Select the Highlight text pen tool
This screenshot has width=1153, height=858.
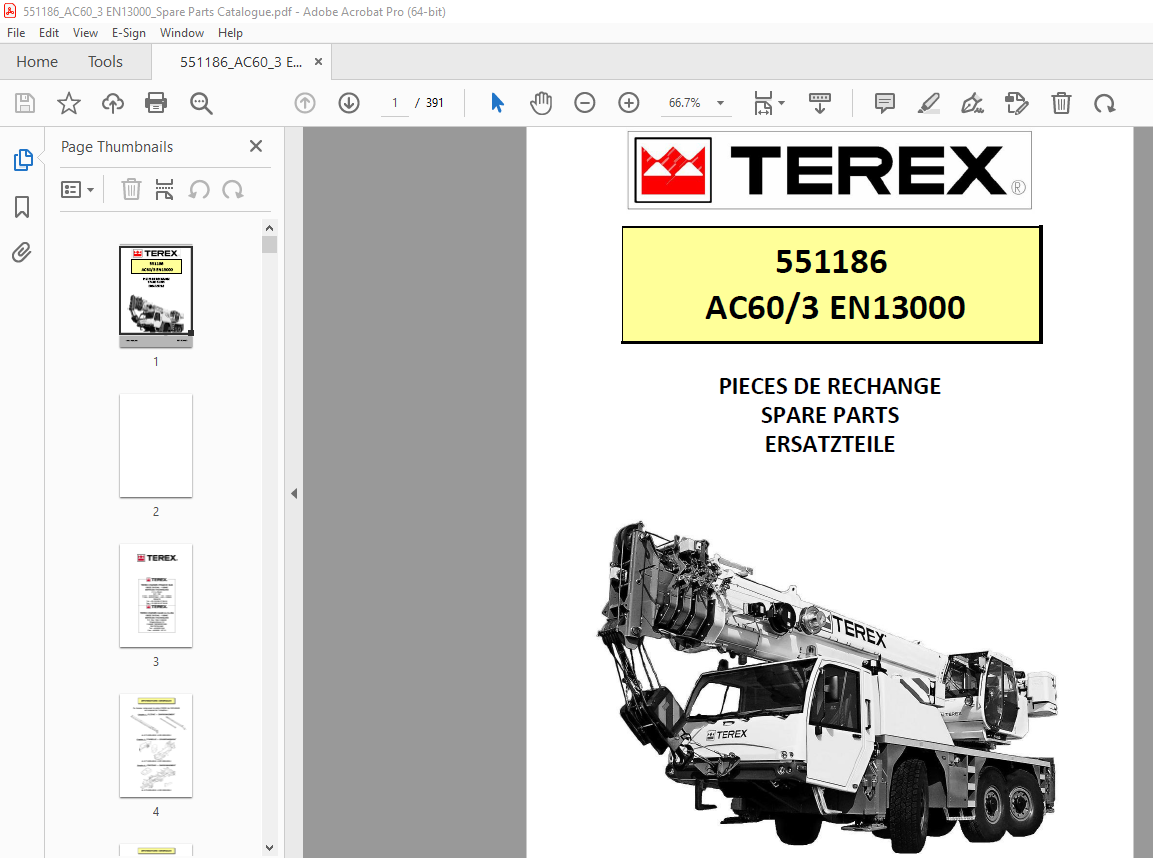(929, 103)
